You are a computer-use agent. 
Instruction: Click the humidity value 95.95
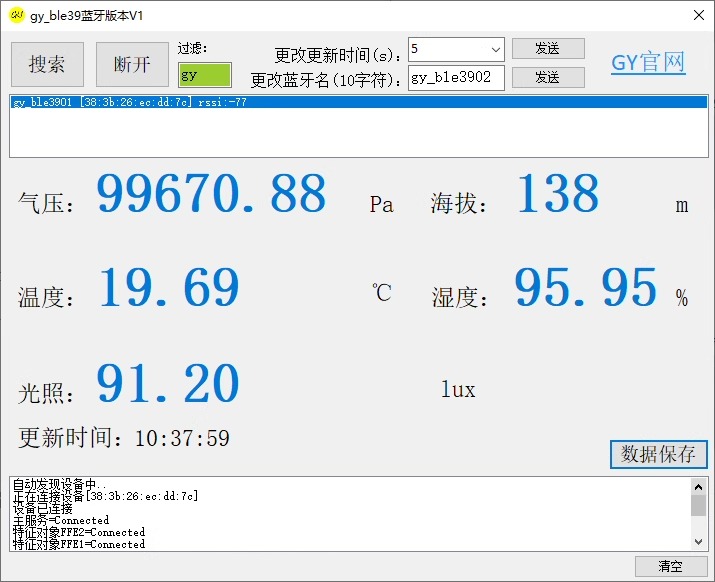click(x=586, y=287)
